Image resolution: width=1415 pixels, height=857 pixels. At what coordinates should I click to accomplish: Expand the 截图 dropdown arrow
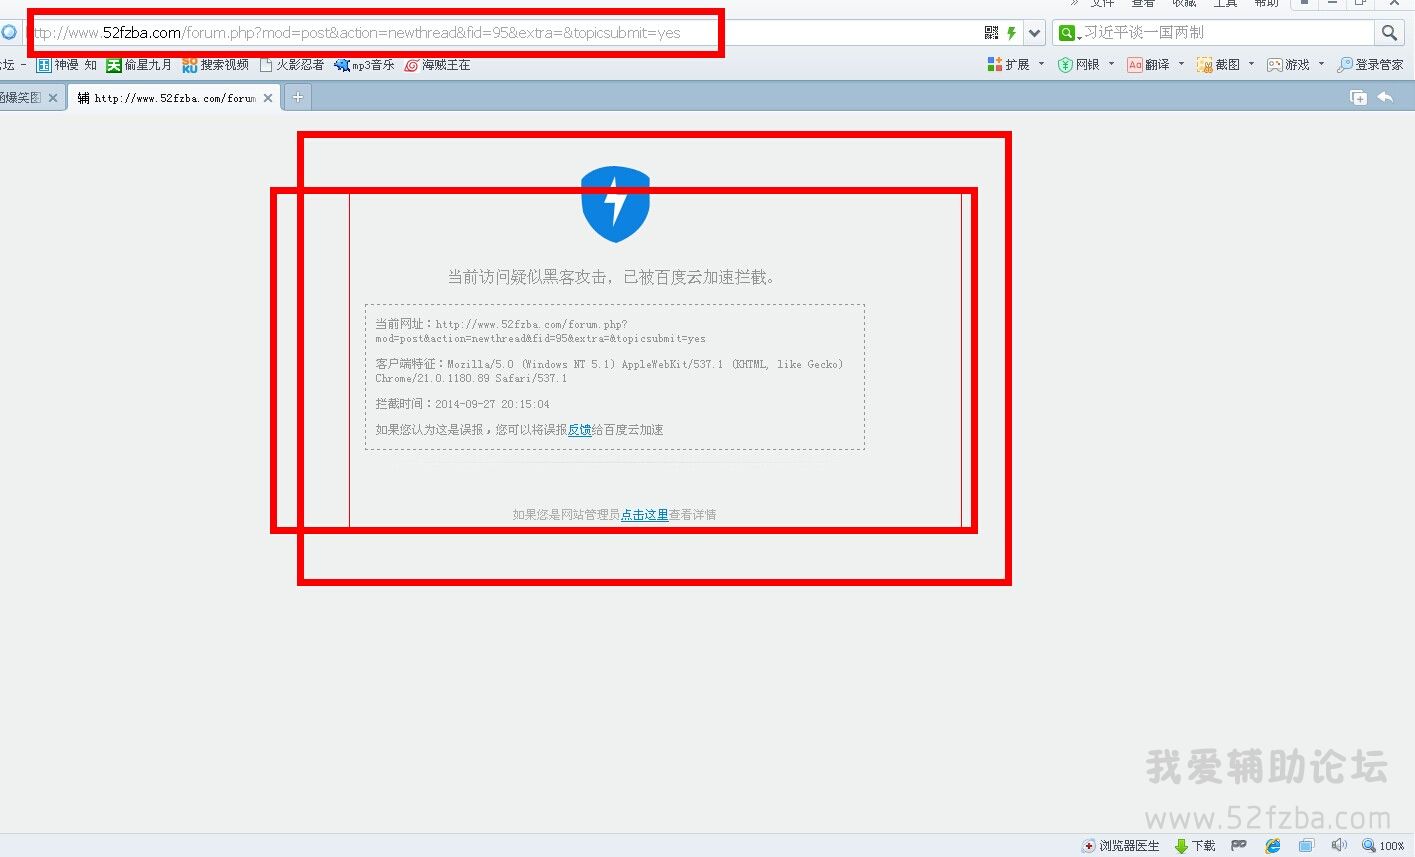[x=1251, y=64]
